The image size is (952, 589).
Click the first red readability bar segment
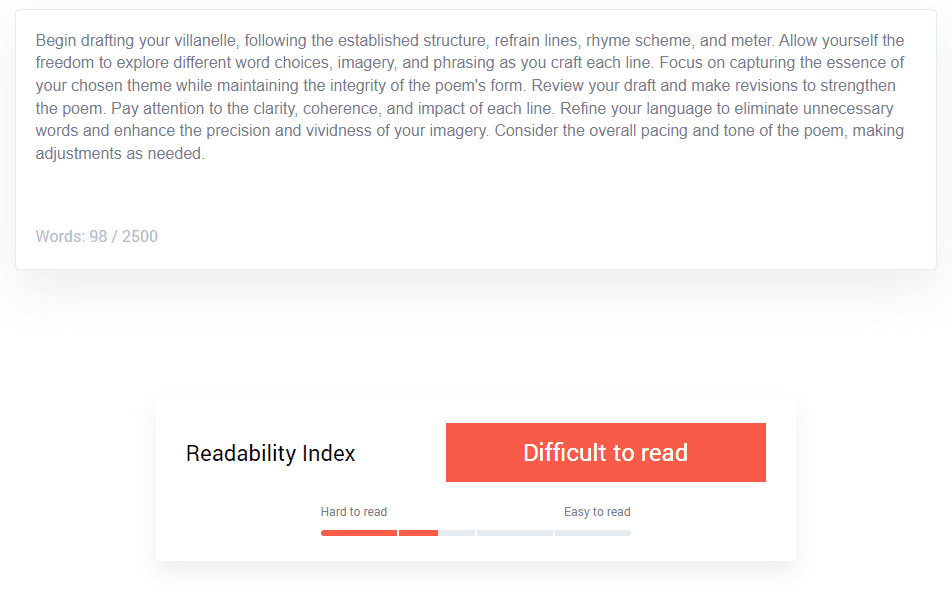pyautogui.click(x=357, y=533)
